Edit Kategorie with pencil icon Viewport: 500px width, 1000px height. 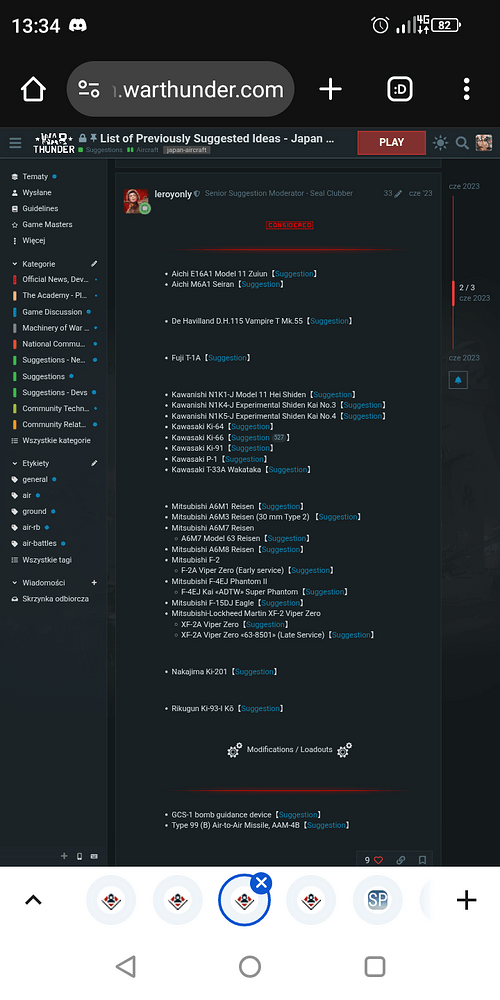(94, 263)
